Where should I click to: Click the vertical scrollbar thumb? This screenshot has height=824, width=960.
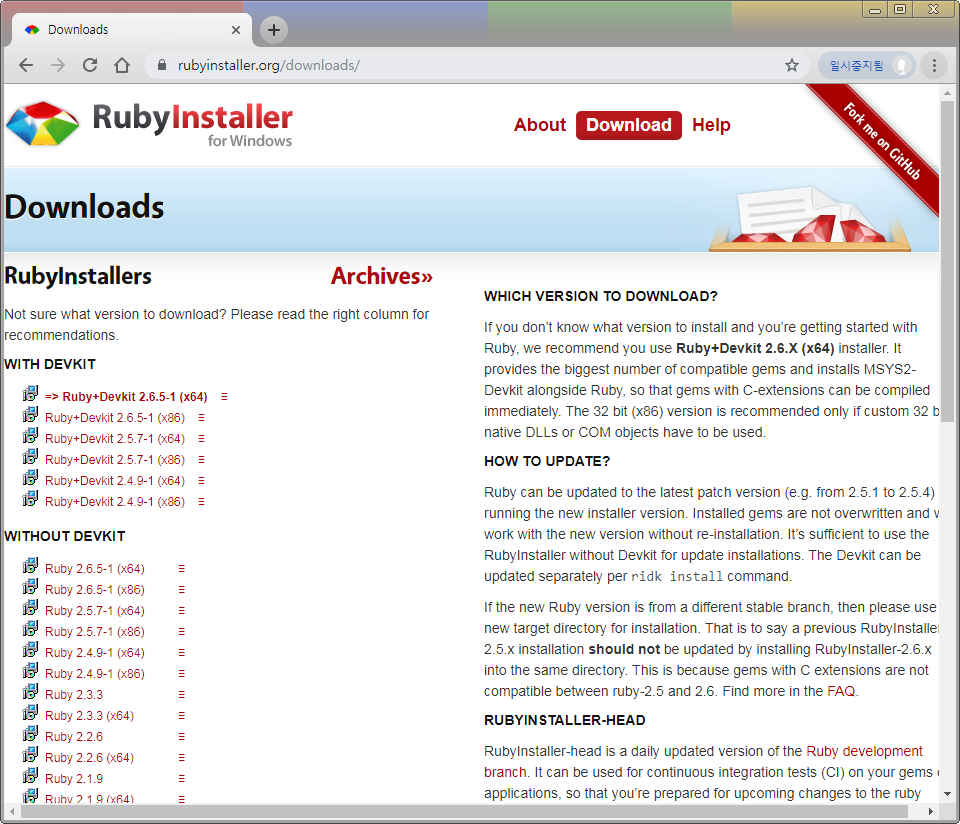click(947, 262)
